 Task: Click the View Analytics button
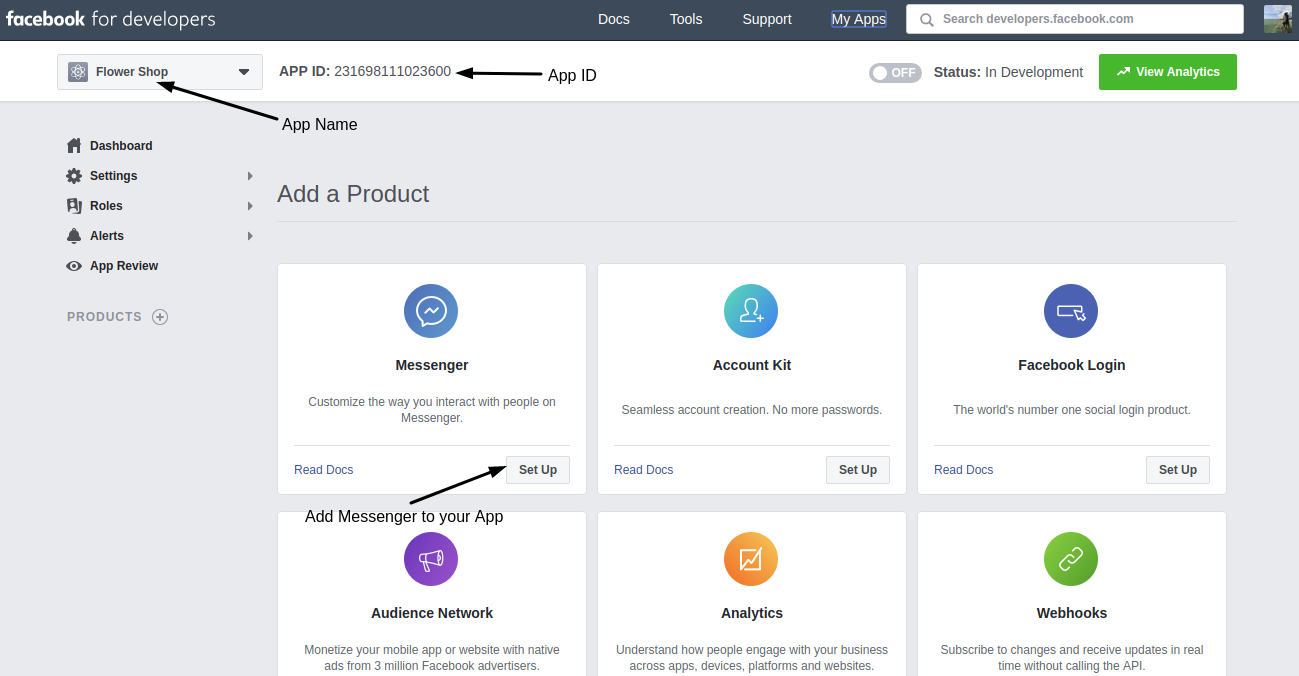pyautogui.click(x=1167, y=72)
